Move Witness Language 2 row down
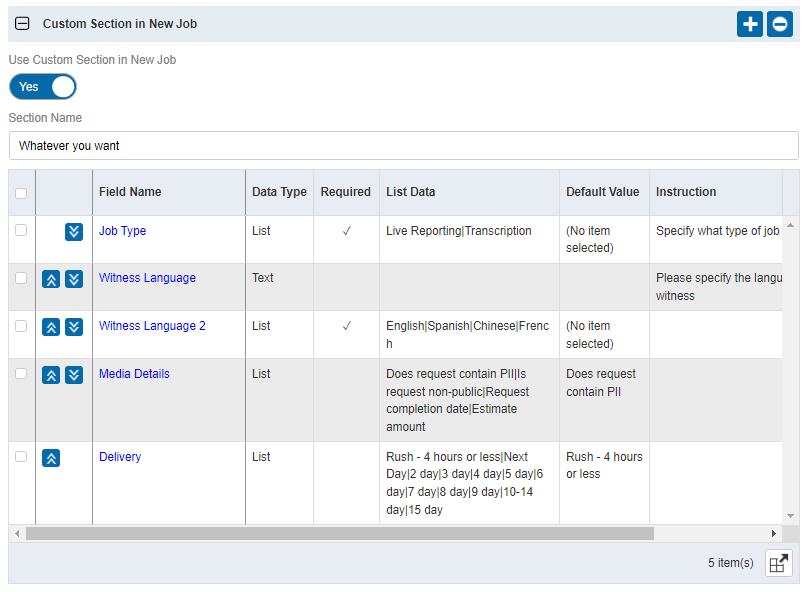The width and height of the screenshot is (805, 592). pos(74,327)
